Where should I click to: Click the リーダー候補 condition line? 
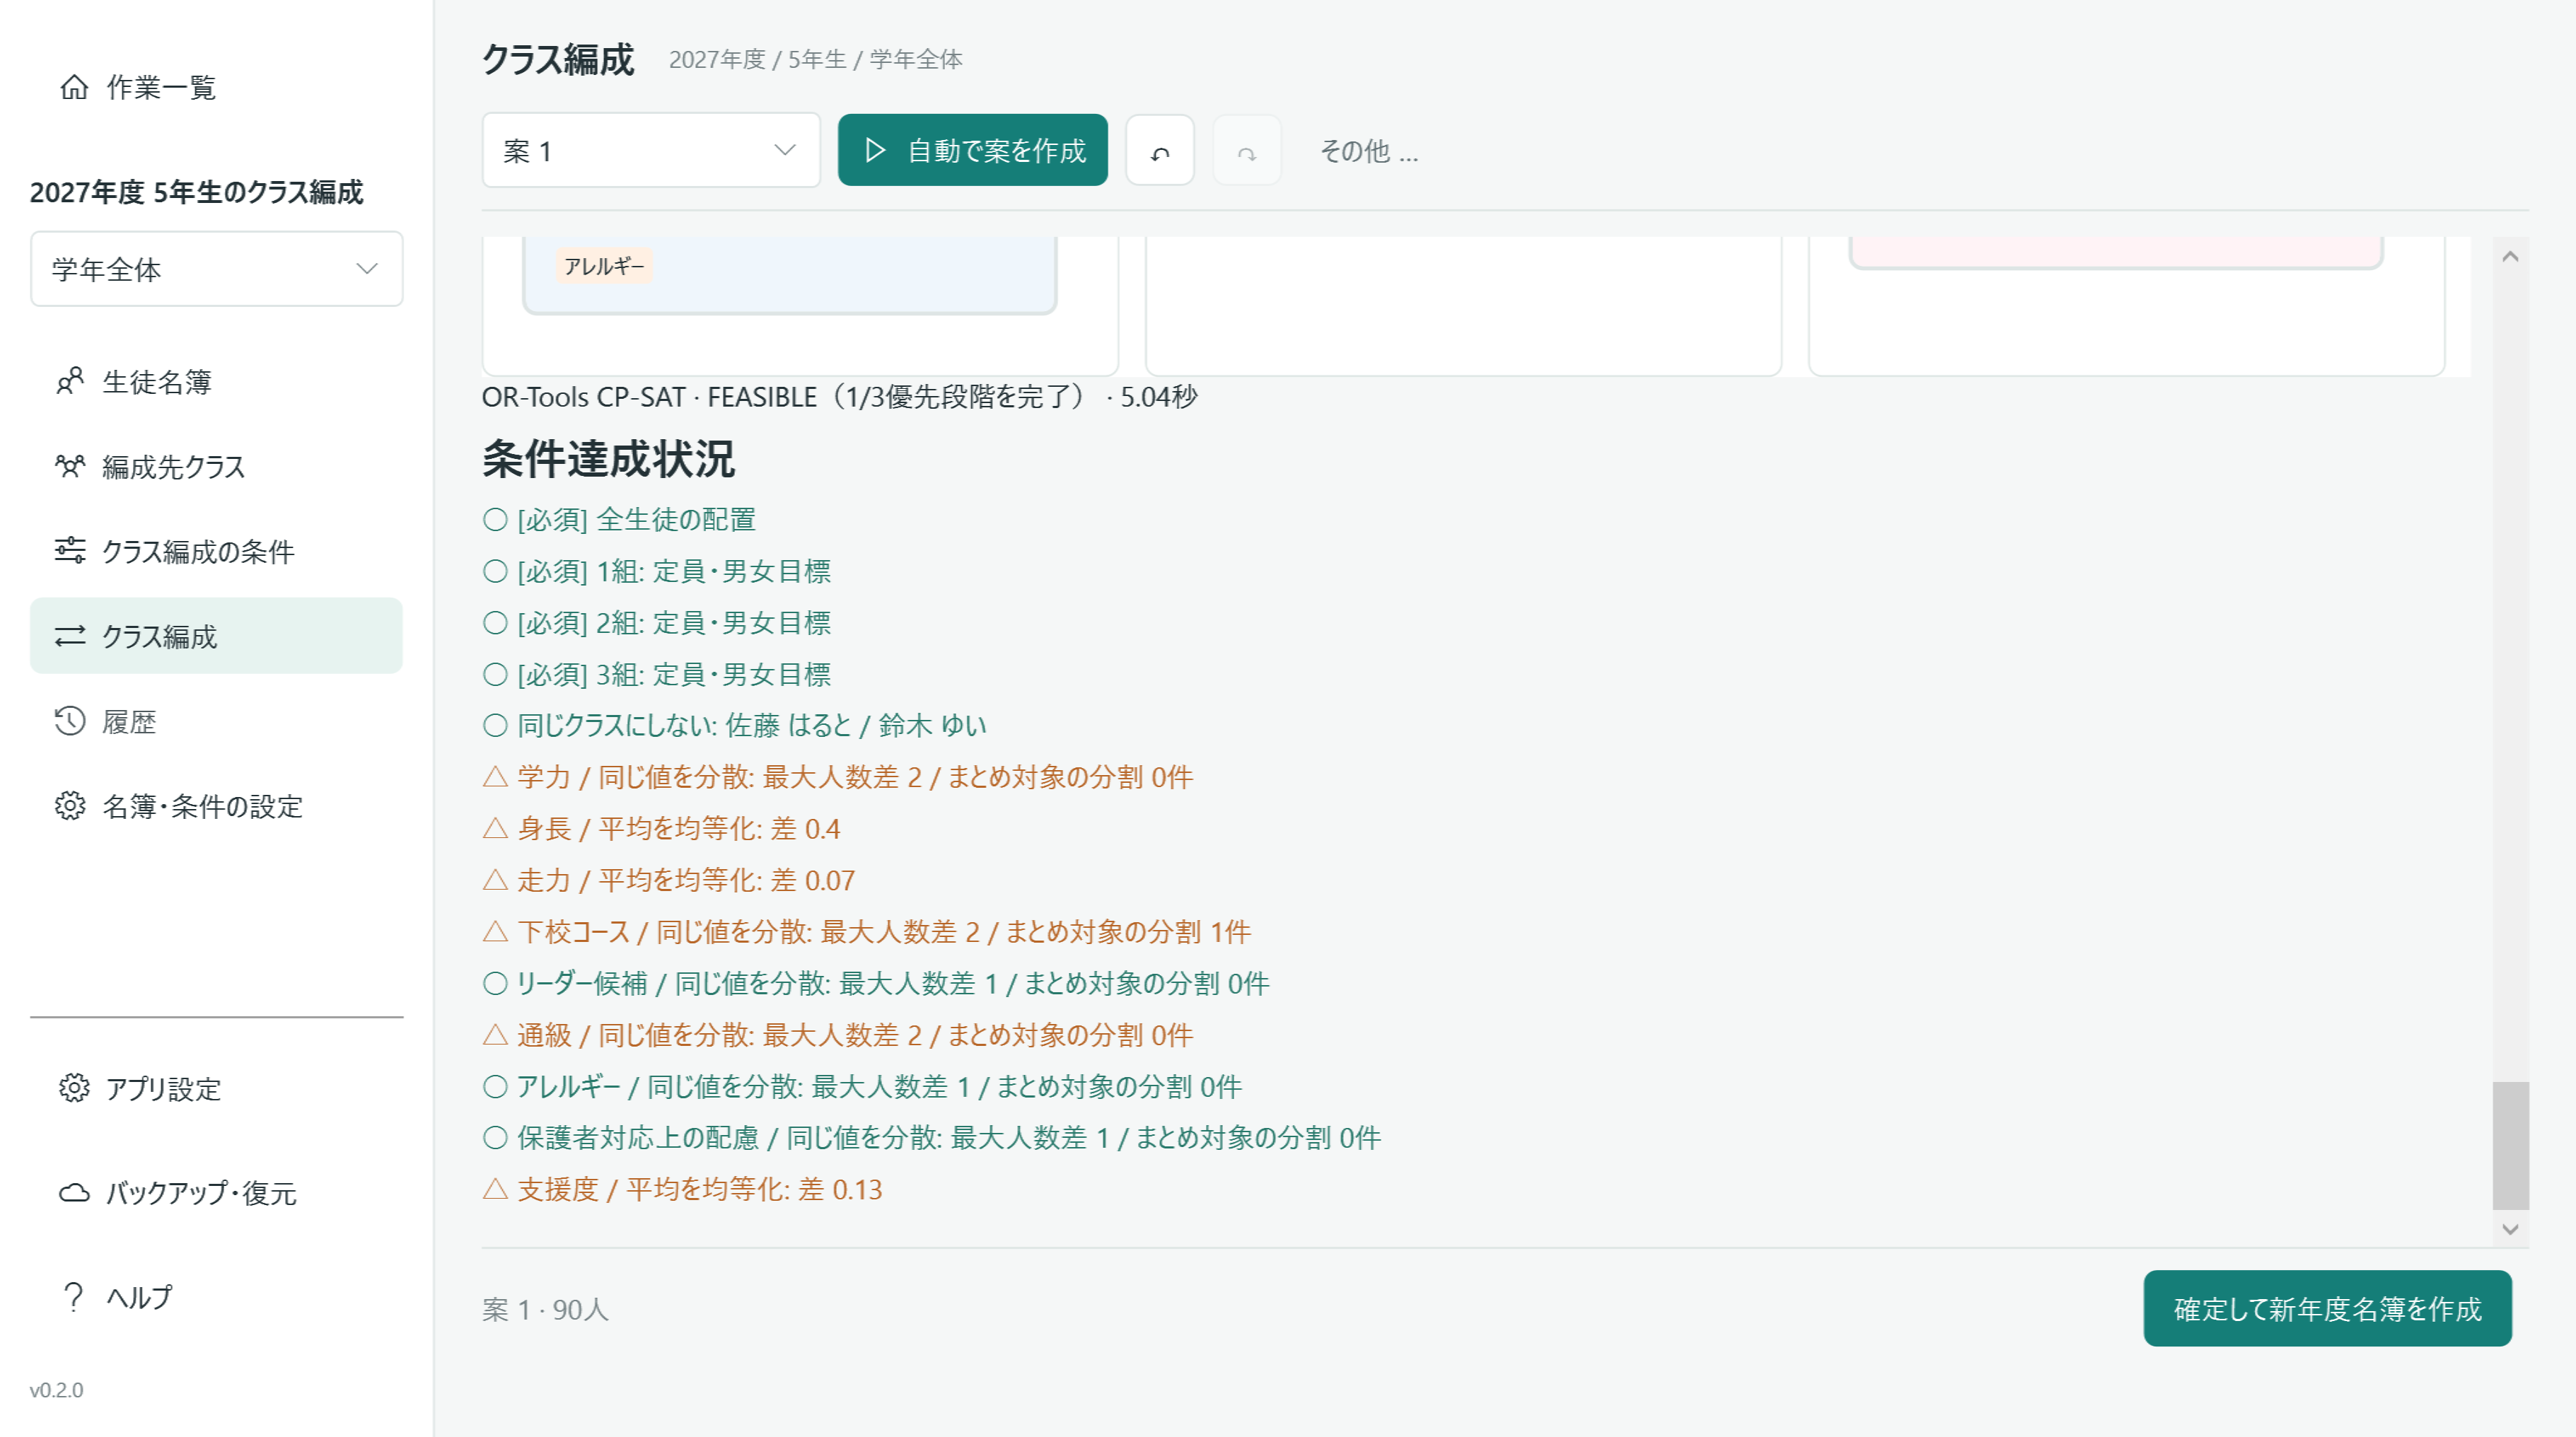pos(876,983)
